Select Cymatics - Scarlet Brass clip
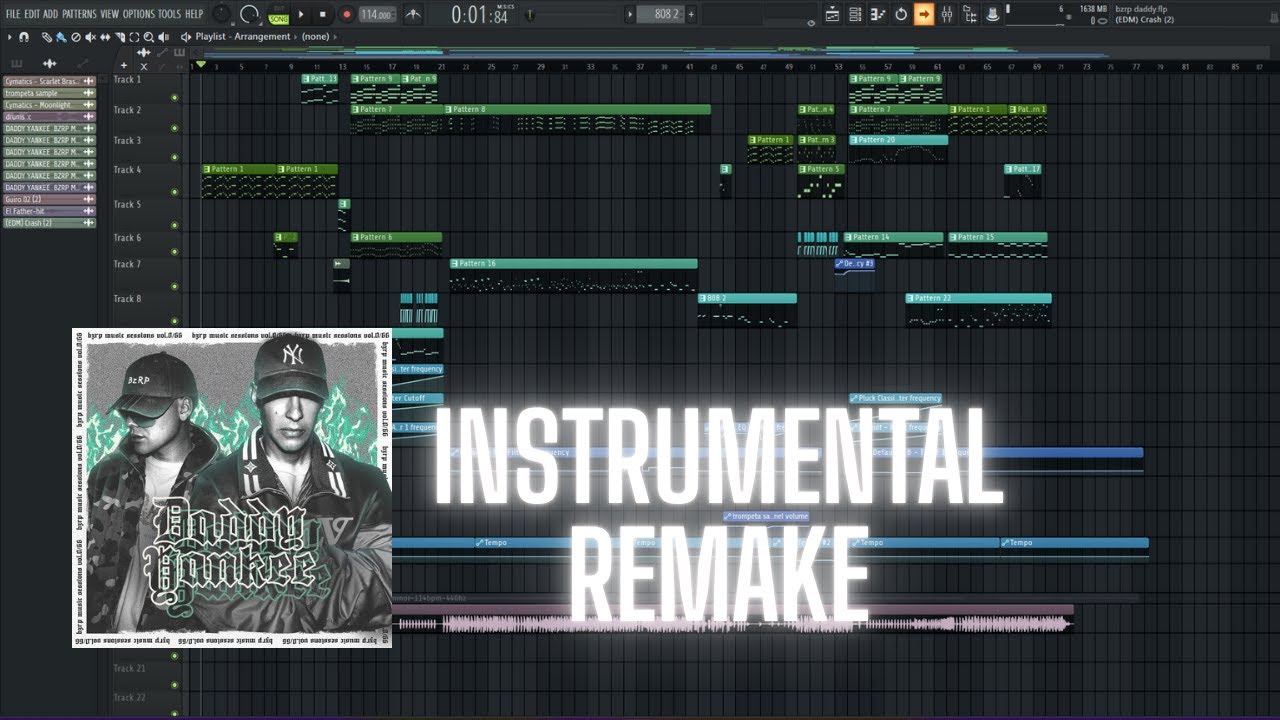1280x720 pixels. (x=50, y=81)
